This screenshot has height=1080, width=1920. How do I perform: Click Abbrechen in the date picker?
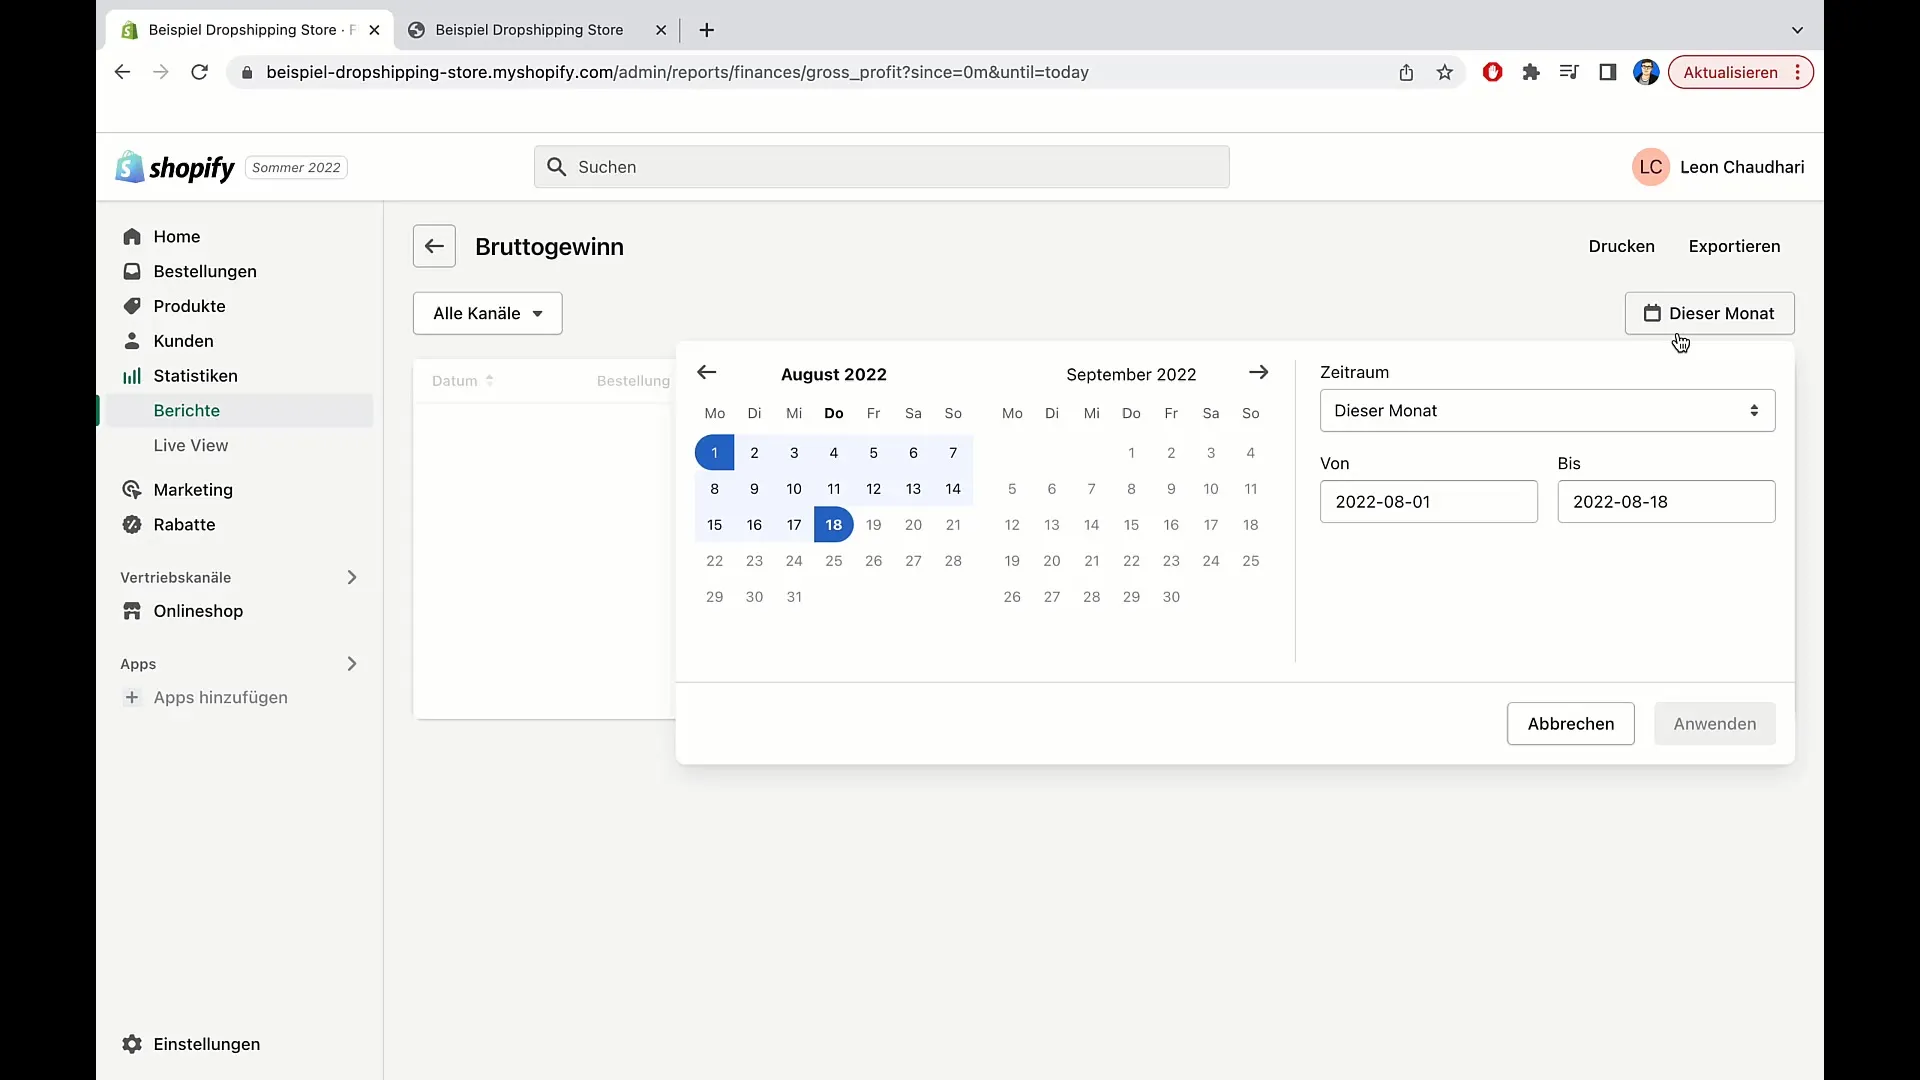coord(1570,724)
